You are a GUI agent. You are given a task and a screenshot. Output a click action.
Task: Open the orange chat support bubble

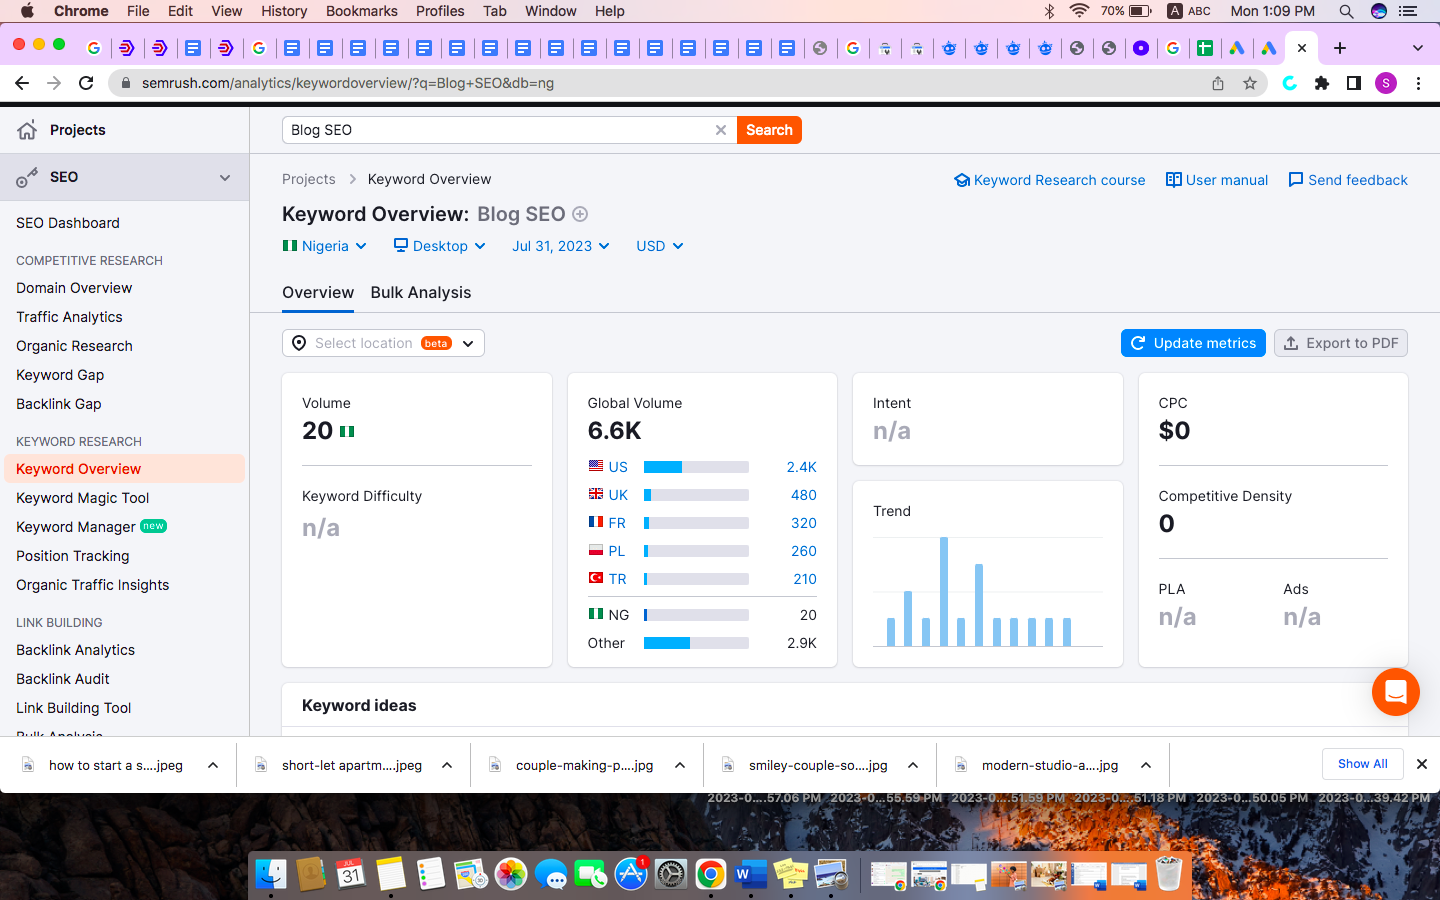[x=1395, y=691]
